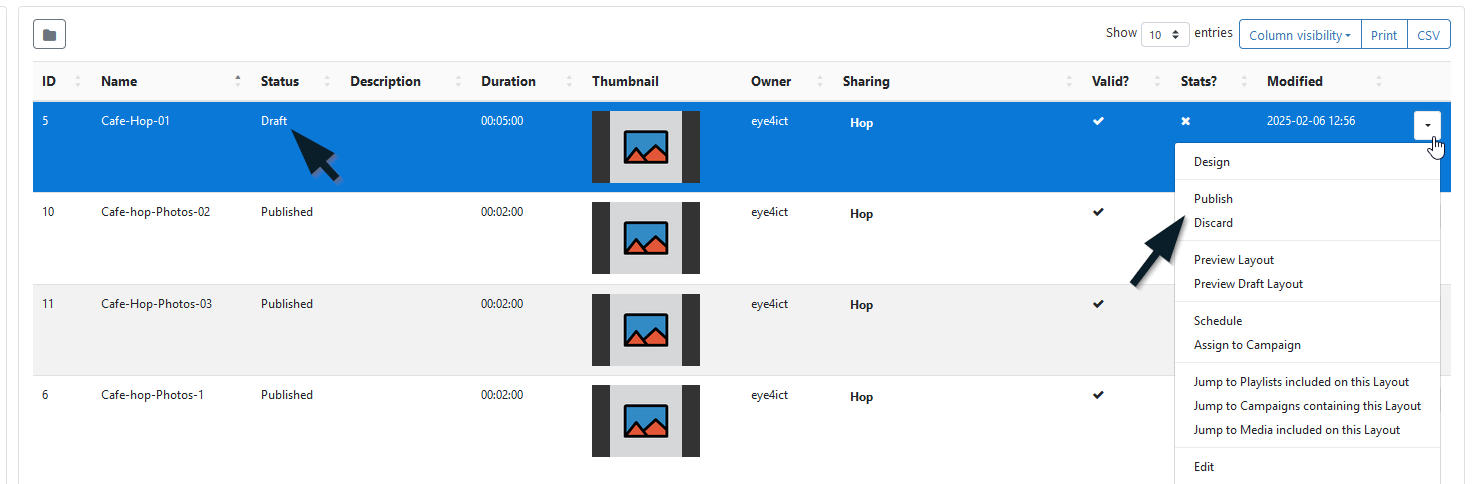Sort by Status column header
1479x484 pixels.
(x=297, y=81)
